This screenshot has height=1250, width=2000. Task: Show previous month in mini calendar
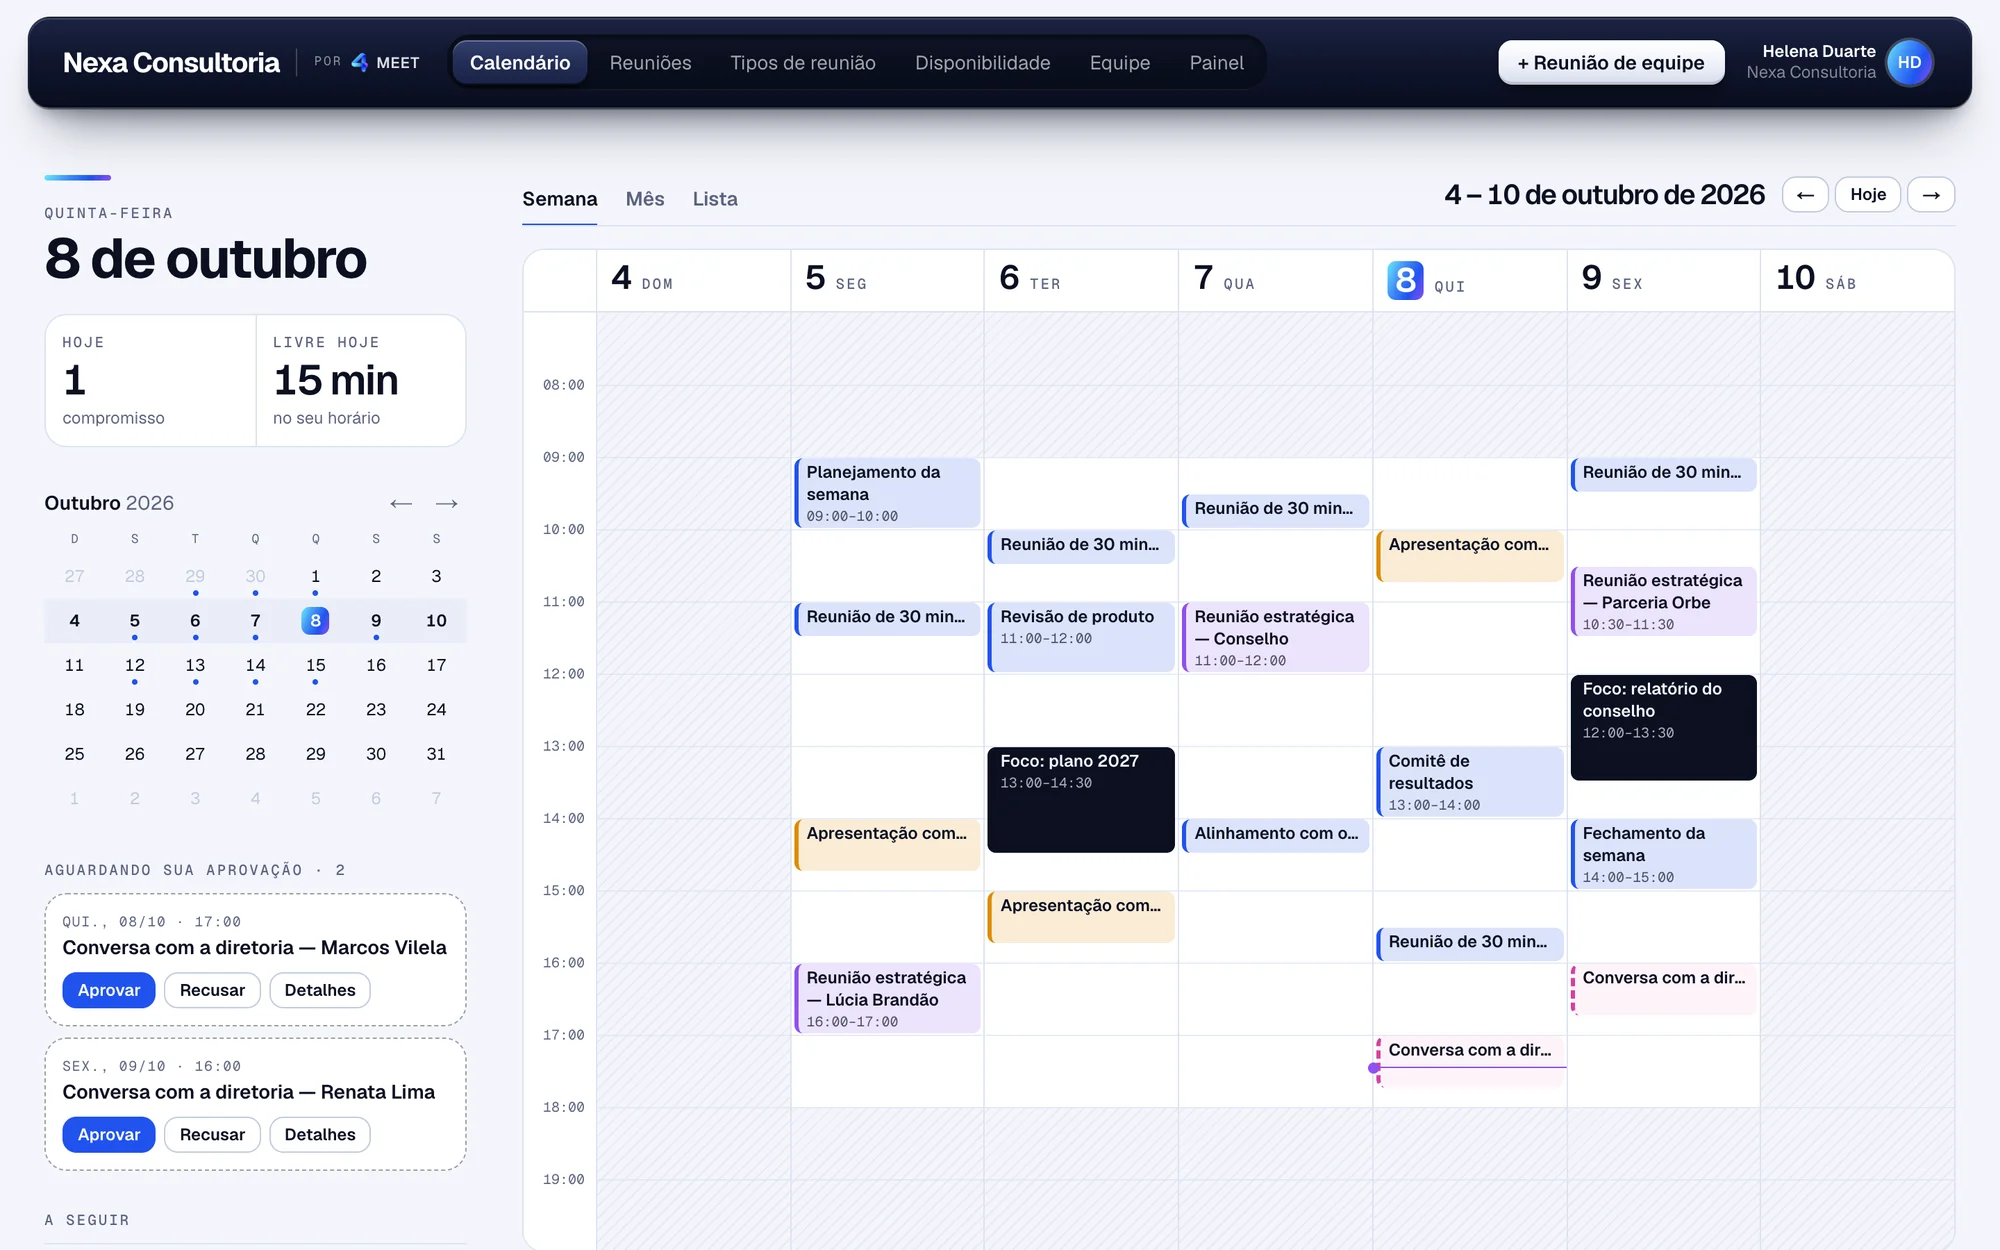point(401,503)
